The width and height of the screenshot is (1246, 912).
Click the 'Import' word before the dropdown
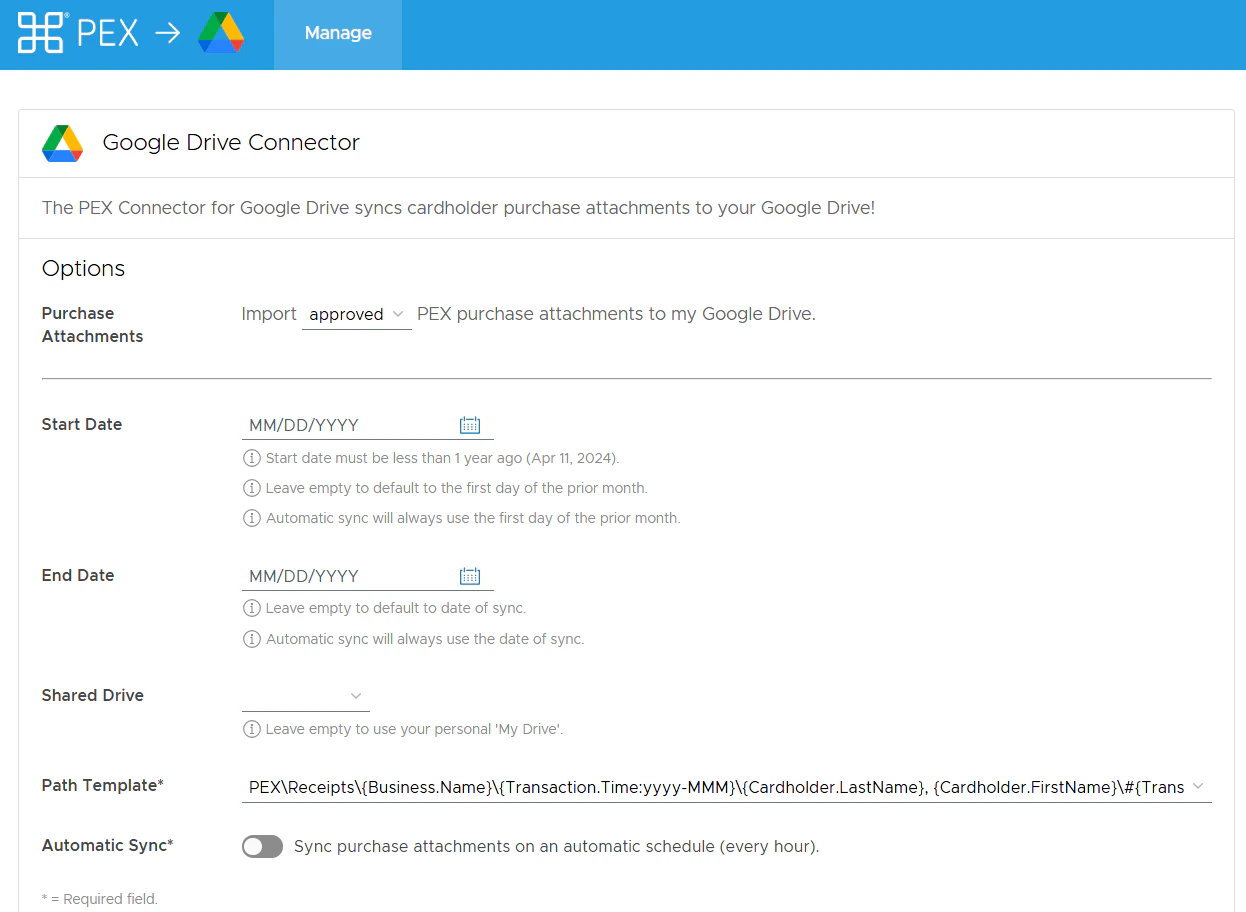tap(269, 314)
